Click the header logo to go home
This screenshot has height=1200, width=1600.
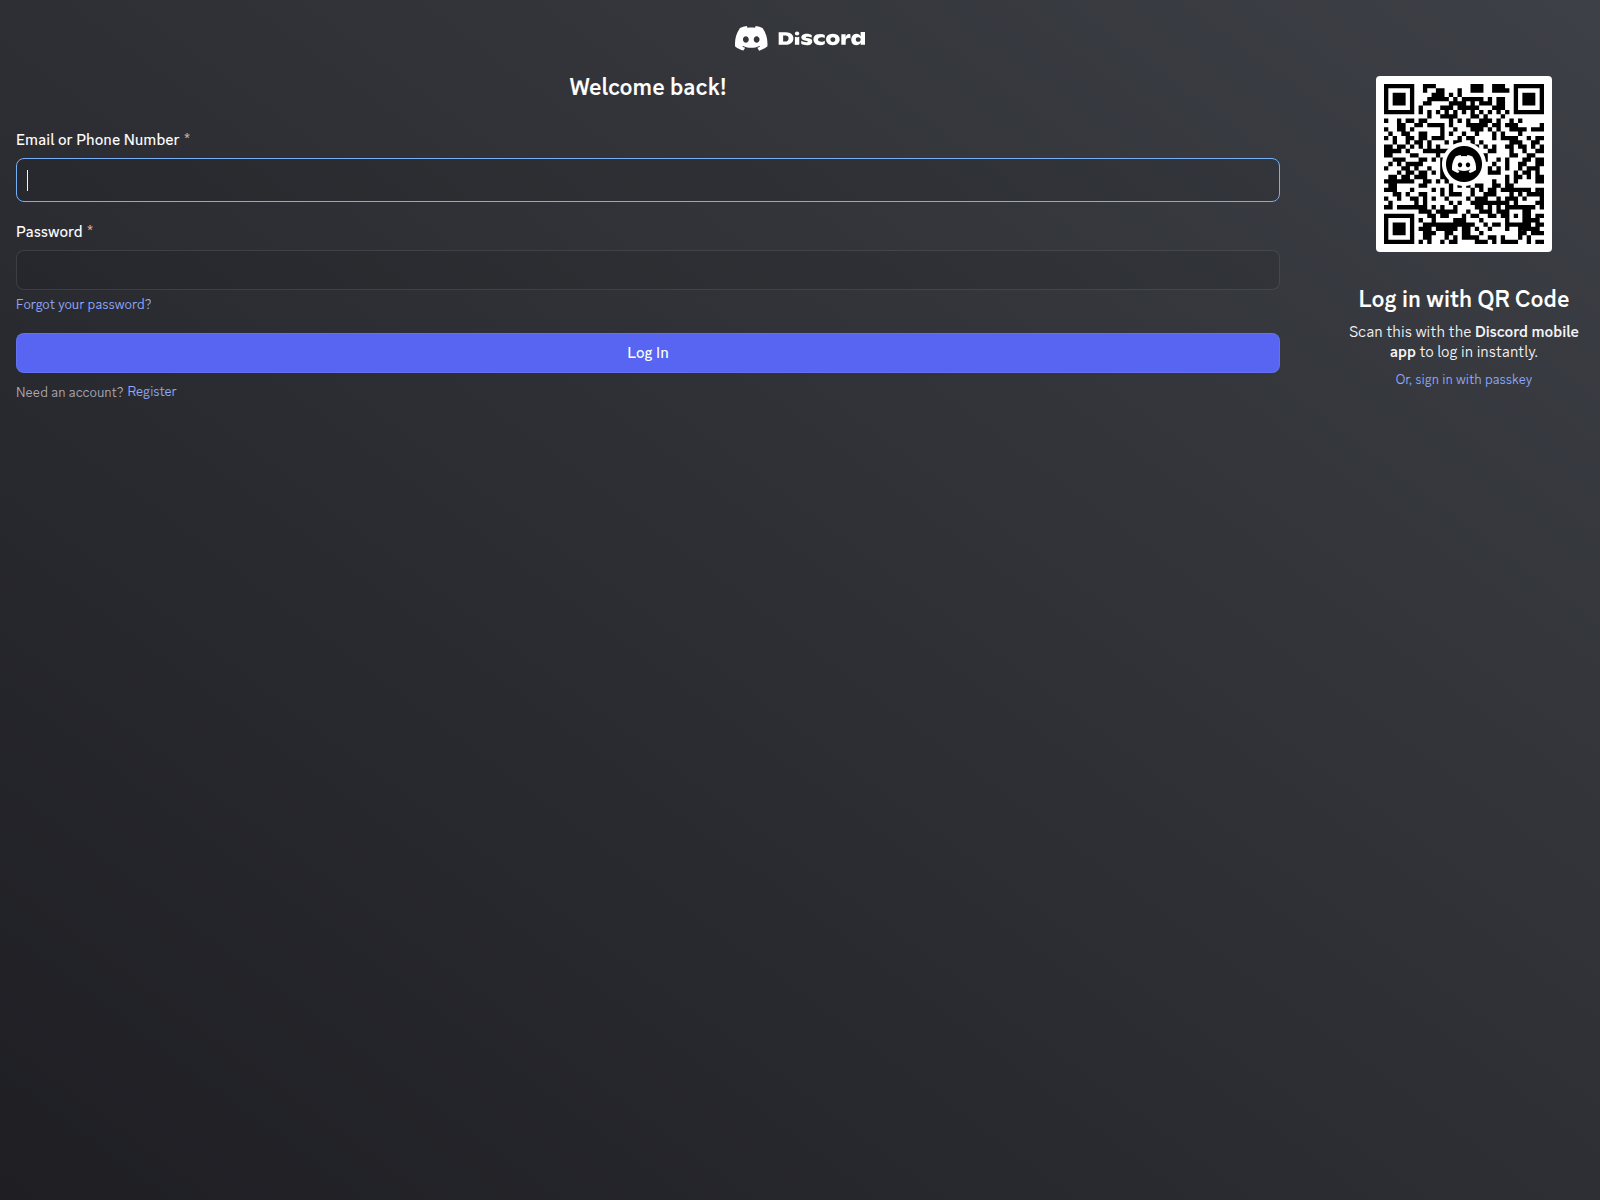[800, 37]
